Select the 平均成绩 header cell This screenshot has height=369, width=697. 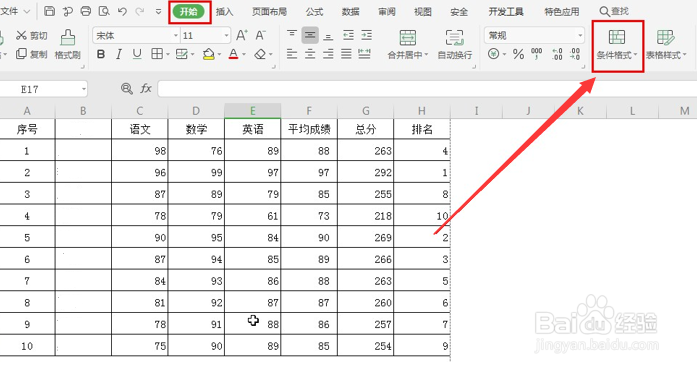pos(309,129)
